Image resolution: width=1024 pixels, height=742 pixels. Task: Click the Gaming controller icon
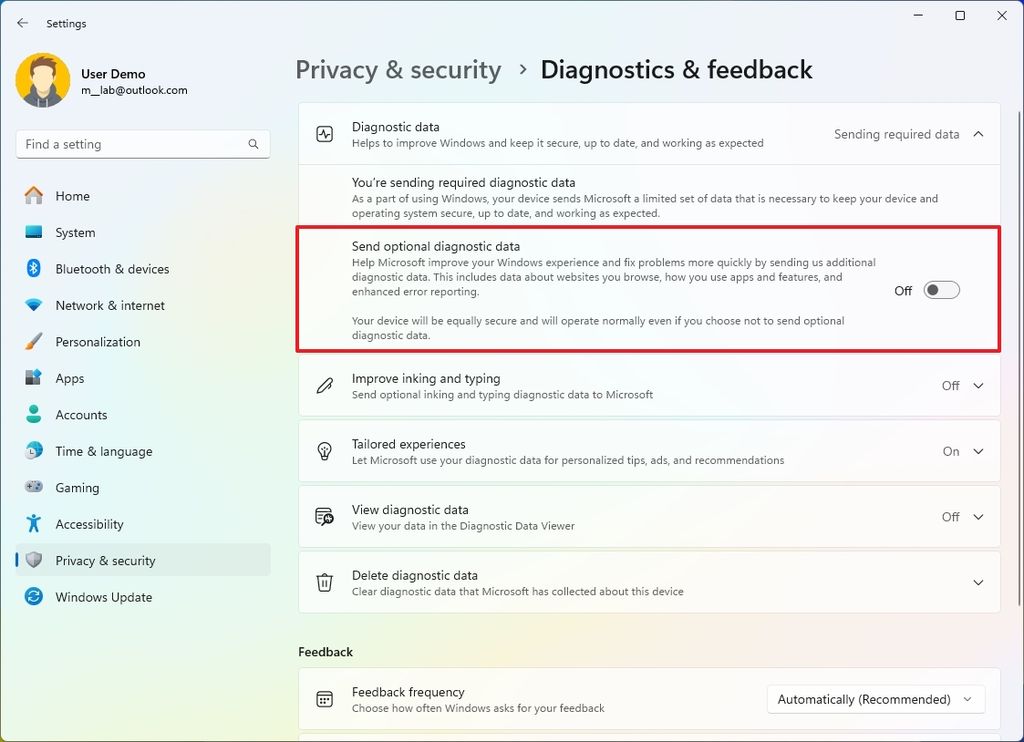coord(34,488)
